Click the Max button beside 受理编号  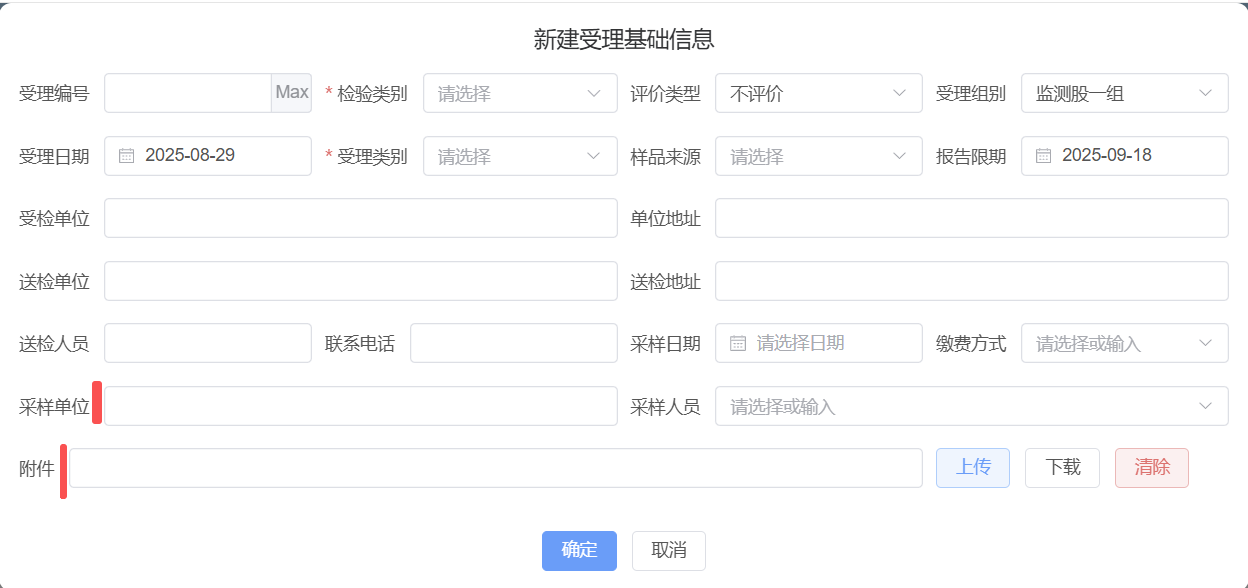pos(292,93)
